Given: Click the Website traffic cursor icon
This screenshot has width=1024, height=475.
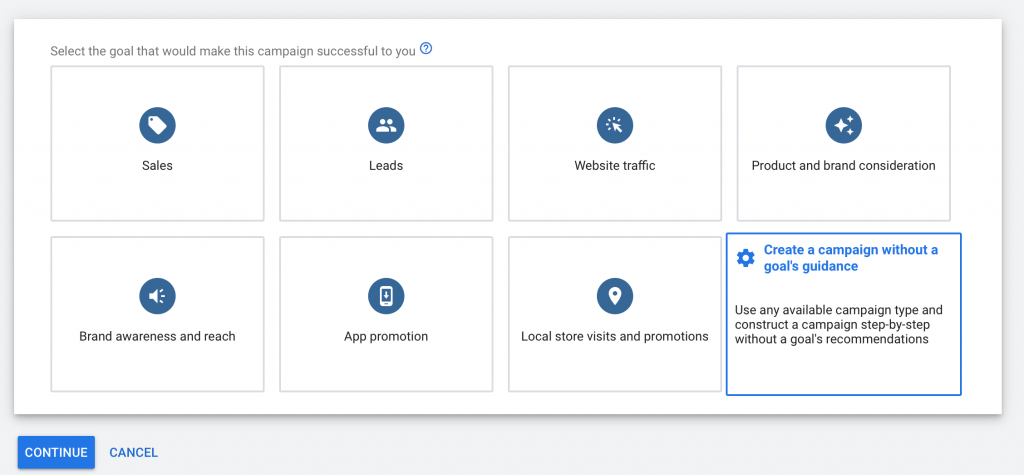Looking at the screenshot, I should (615, 125).
